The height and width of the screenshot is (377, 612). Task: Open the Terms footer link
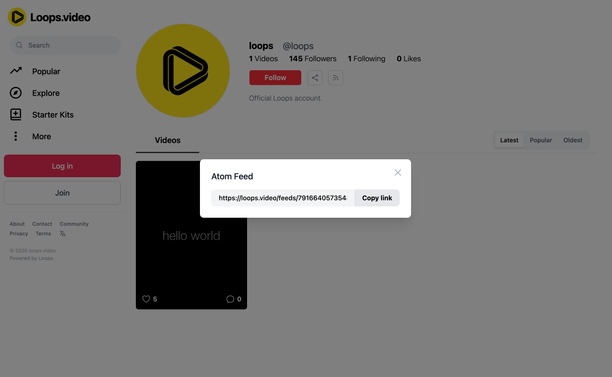pyautogui.click(x=43, y=234)
